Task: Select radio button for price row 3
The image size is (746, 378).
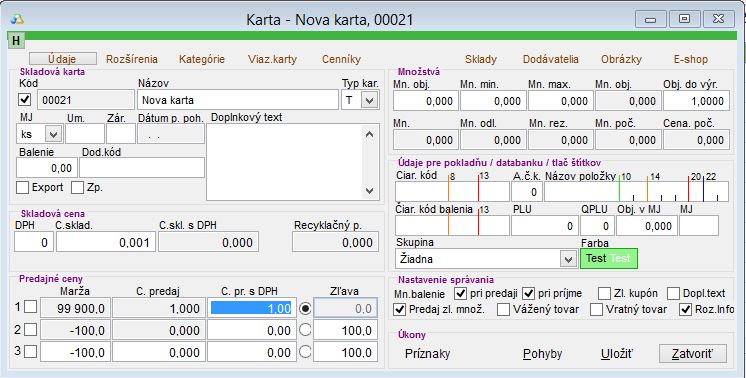Action: pos(305,351)
